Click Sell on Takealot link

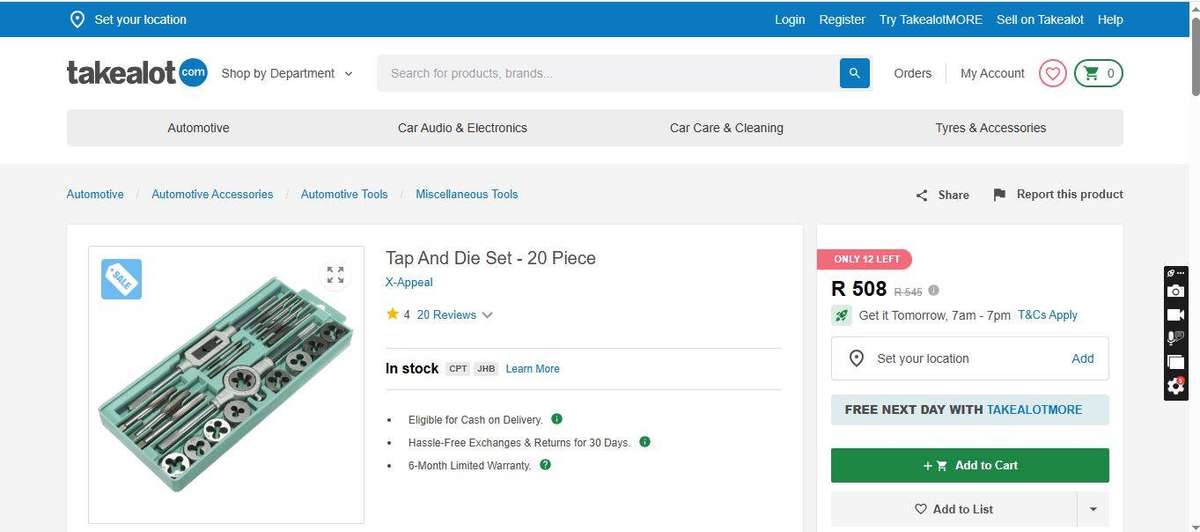point(1040,19)
